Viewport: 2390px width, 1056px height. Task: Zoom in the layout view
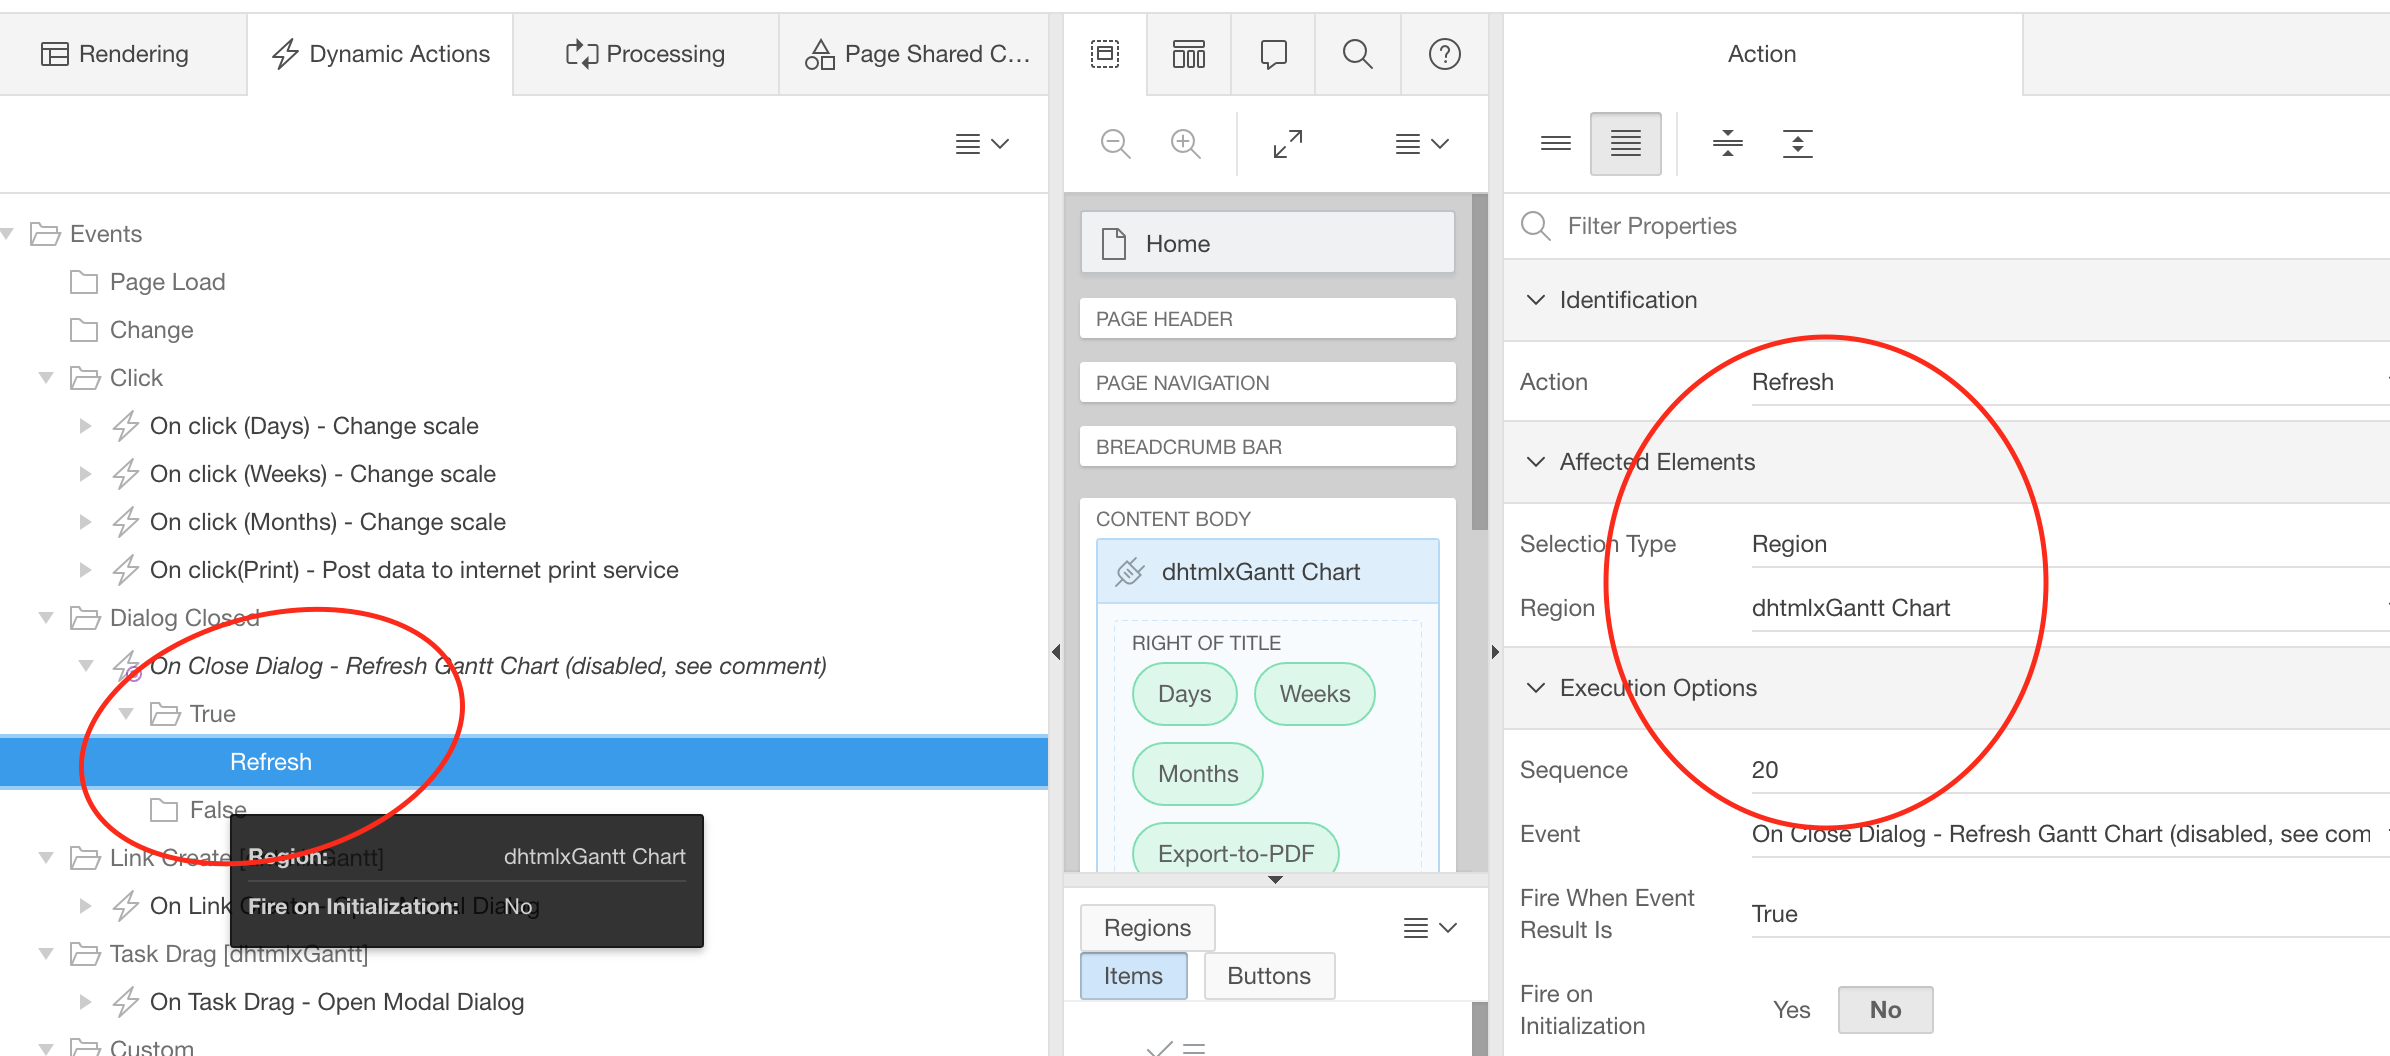click(1186, 143)
